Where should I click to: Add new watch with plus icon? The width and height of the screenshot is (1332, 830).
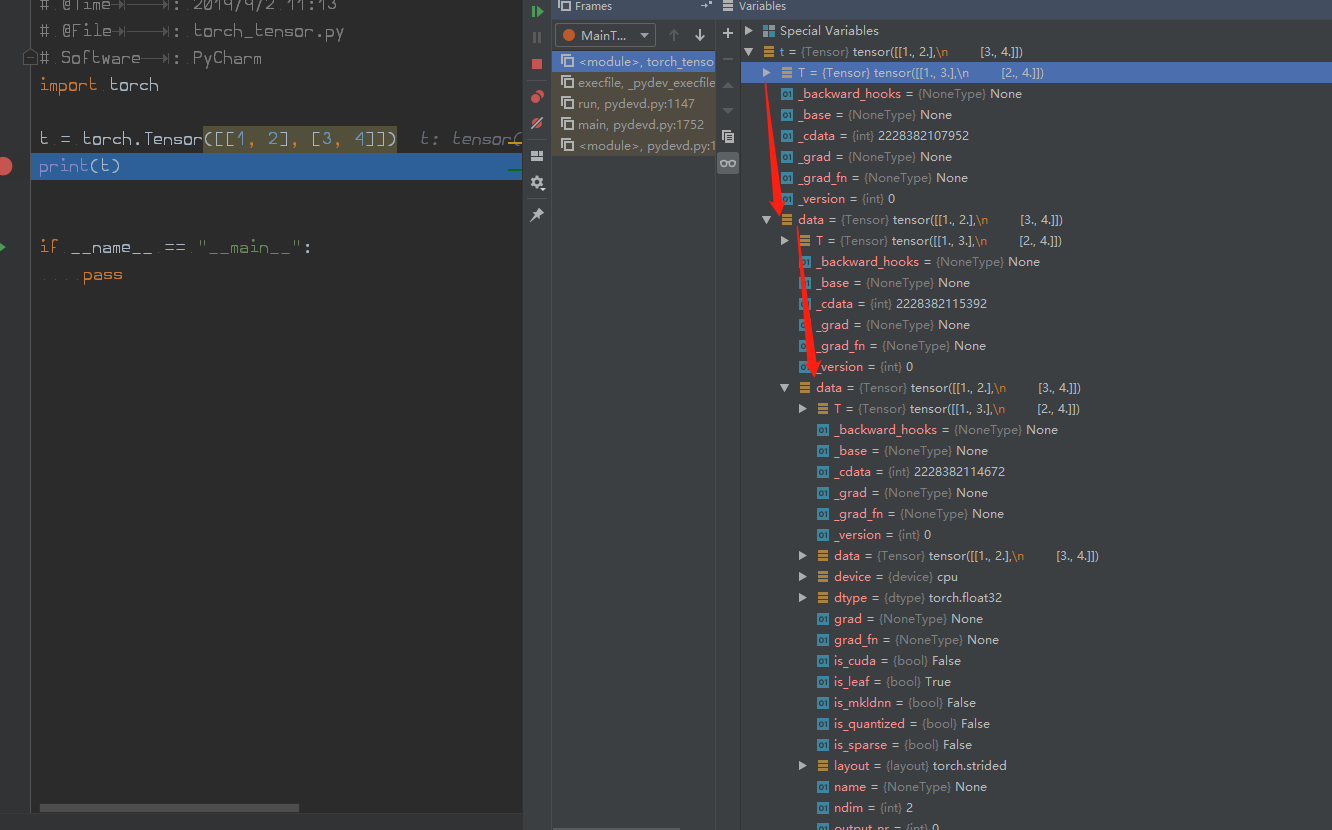coord(728,33)
